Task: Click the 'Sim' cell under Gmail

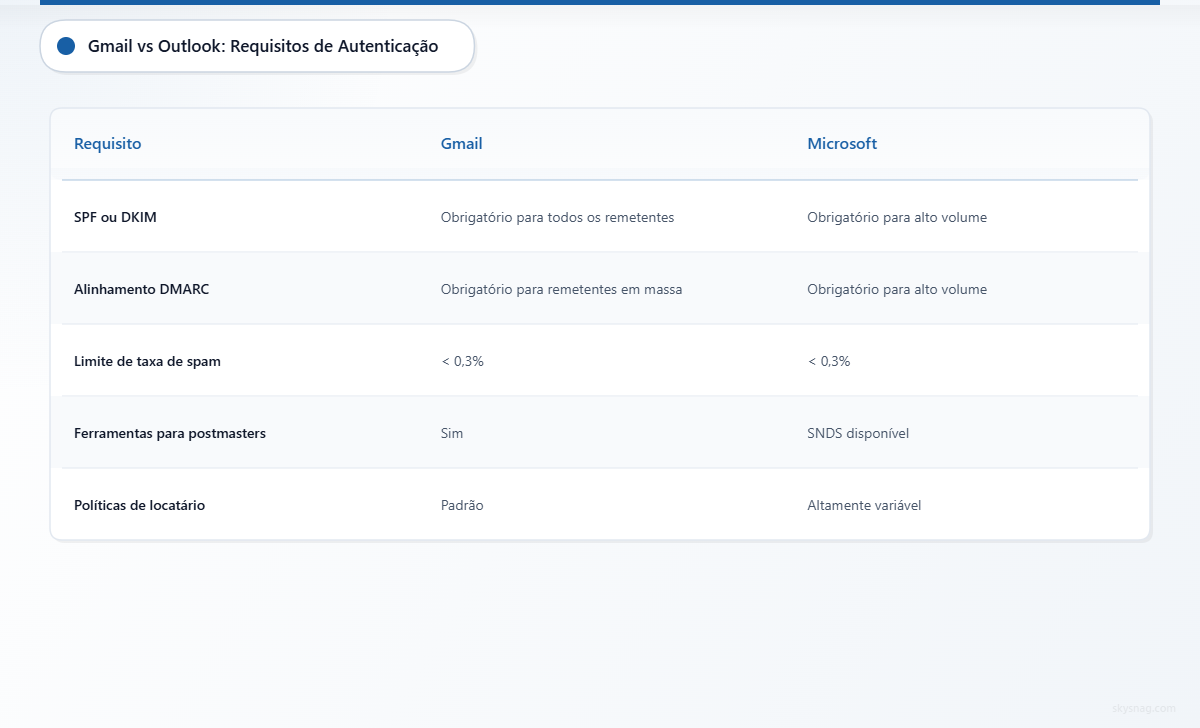Action: (x=452, y=433)
